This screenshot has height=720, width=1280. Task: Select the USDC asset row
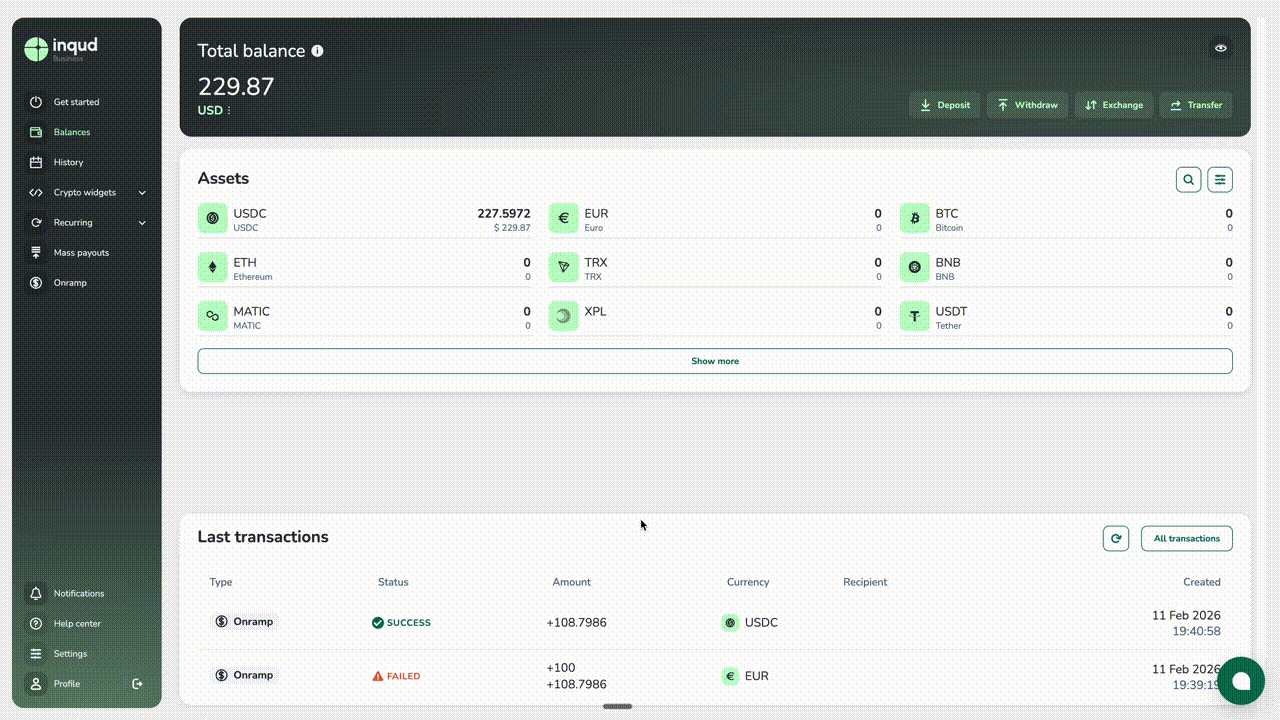(364, 220)
